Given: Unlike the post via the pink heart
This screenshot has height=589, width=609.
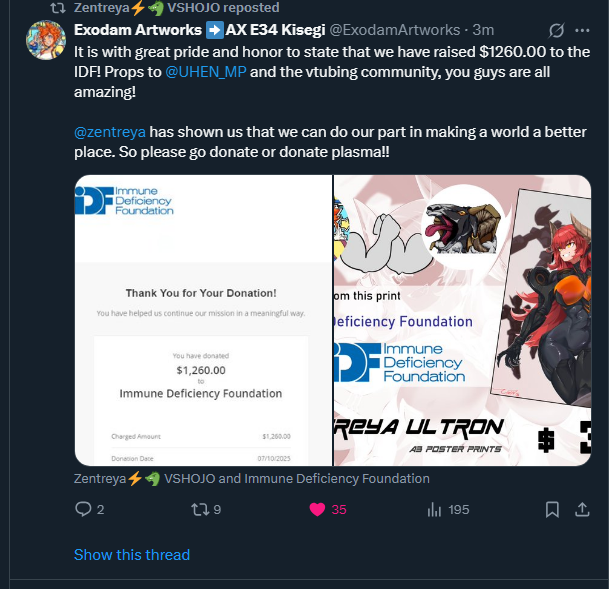Looking at the screenshot, I should click(x=317, y=509).
